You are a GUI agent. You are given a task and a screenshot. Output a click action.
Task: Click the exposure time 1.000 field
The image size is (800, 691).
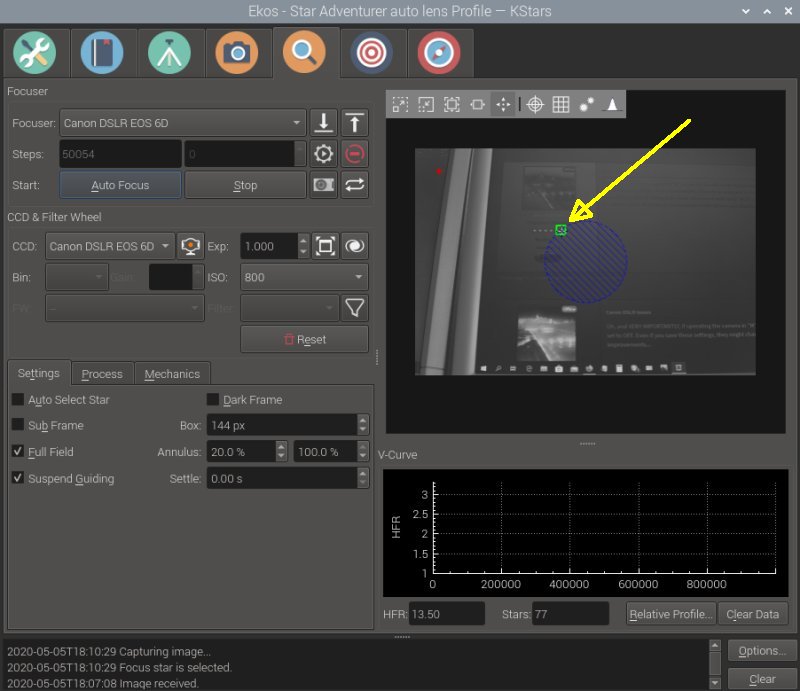point(269,246)
